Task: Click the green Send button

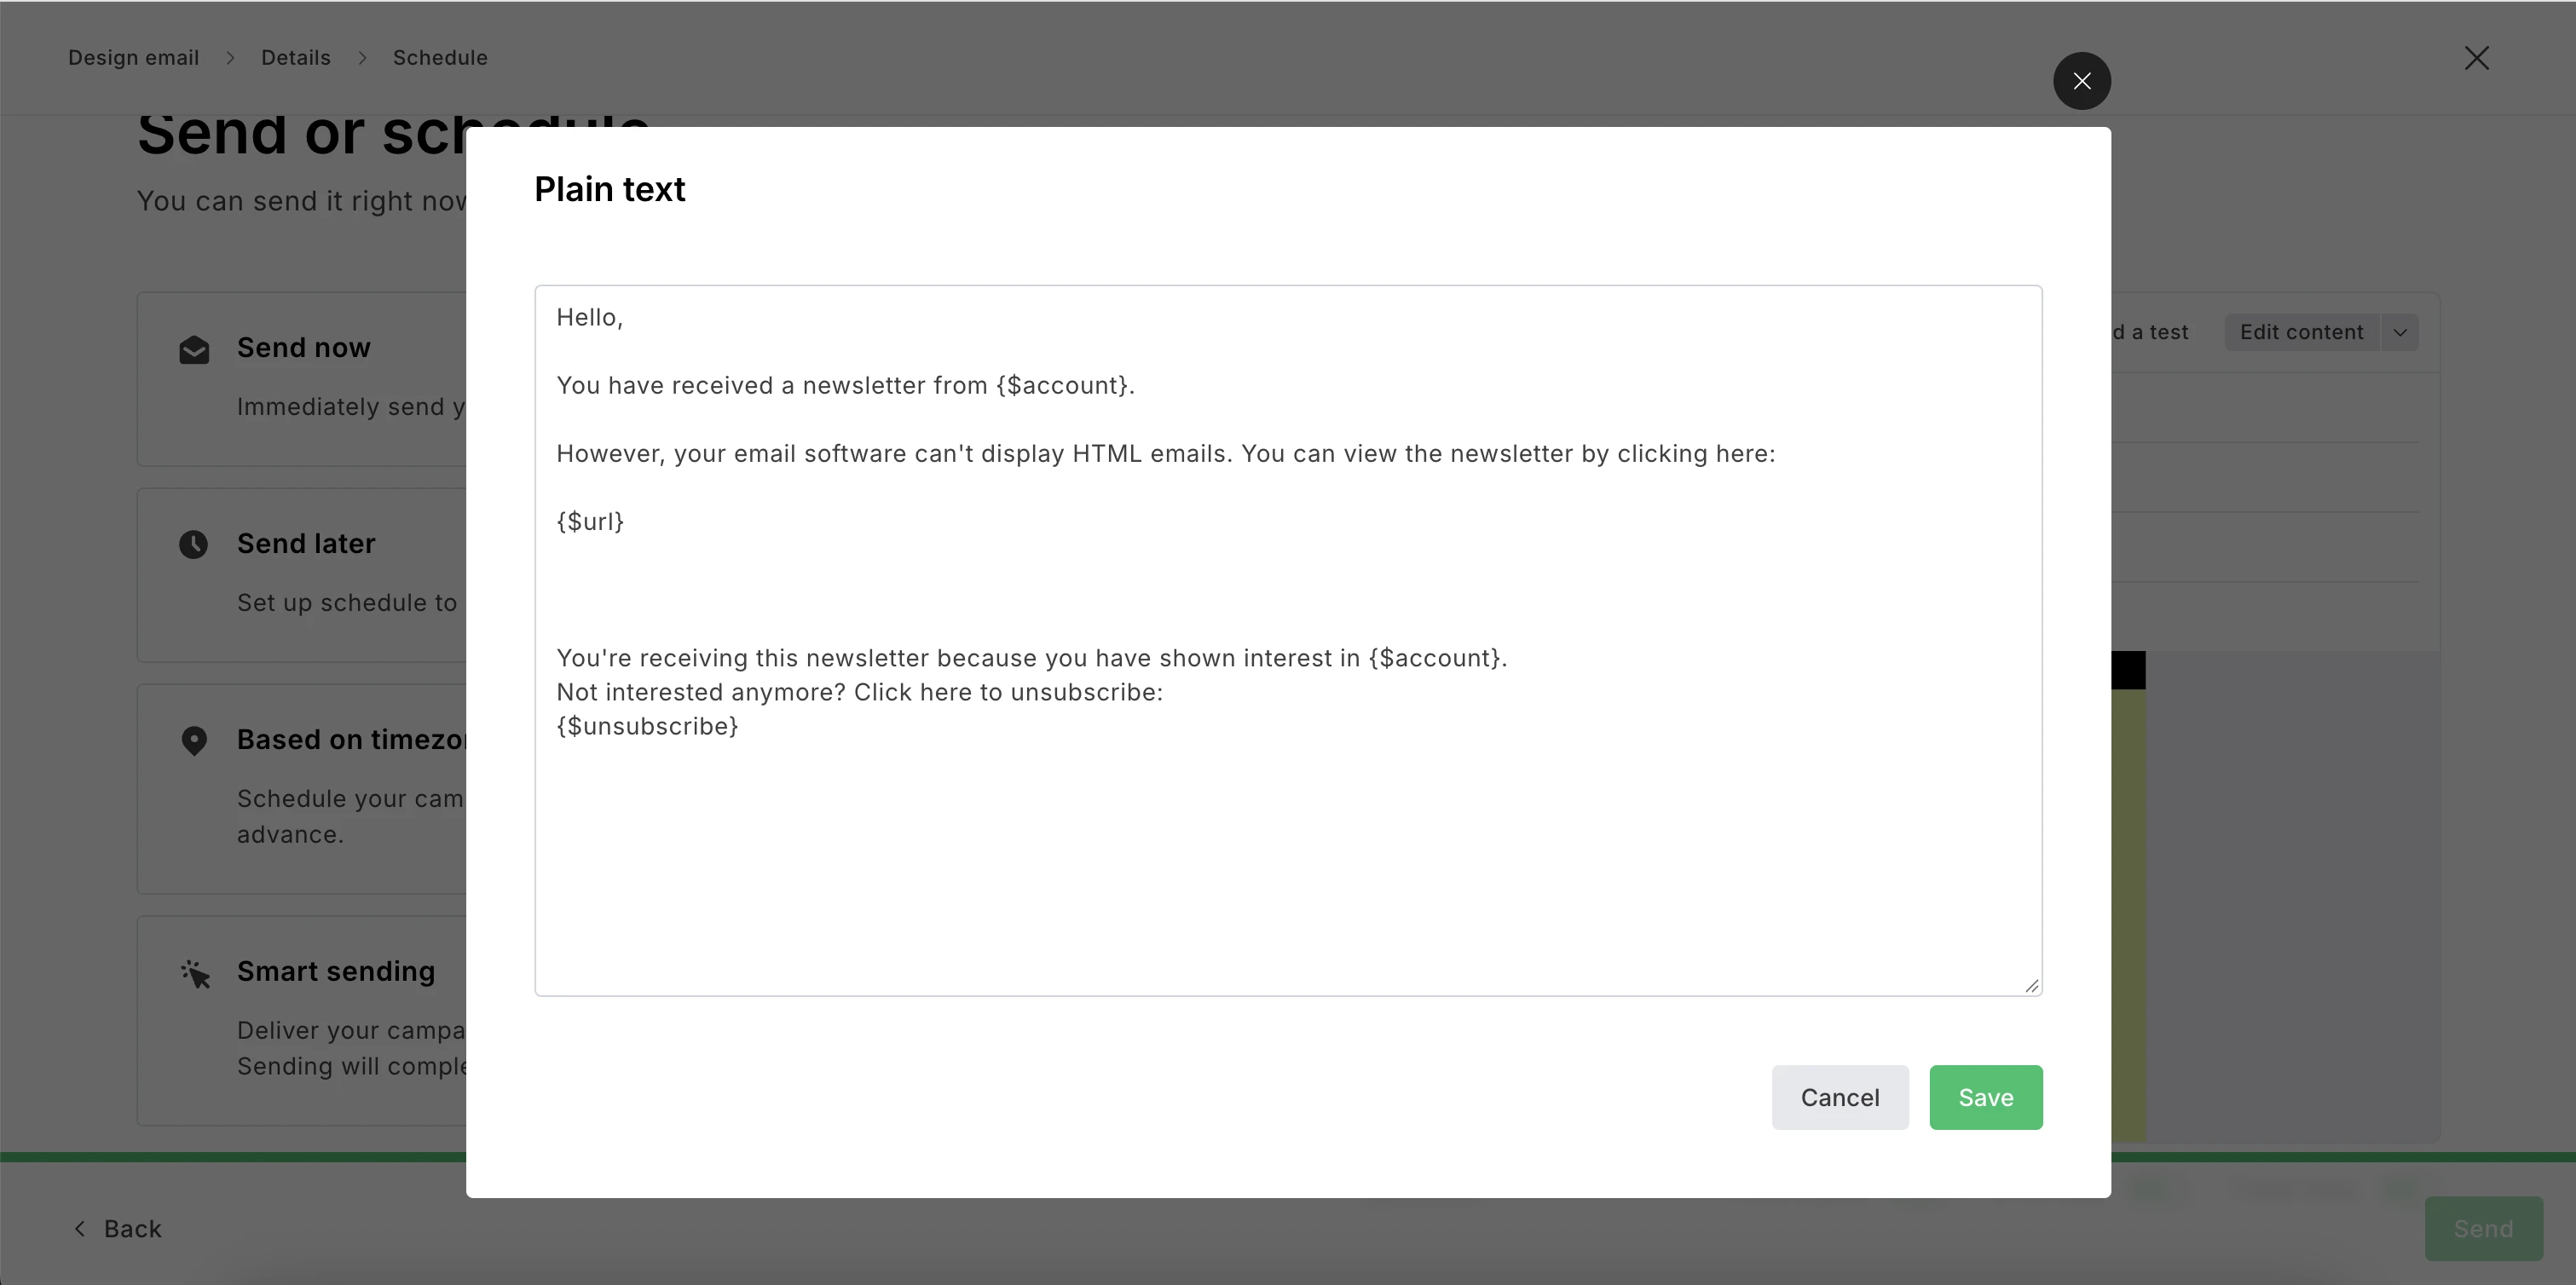Action: (2483, 1228)
